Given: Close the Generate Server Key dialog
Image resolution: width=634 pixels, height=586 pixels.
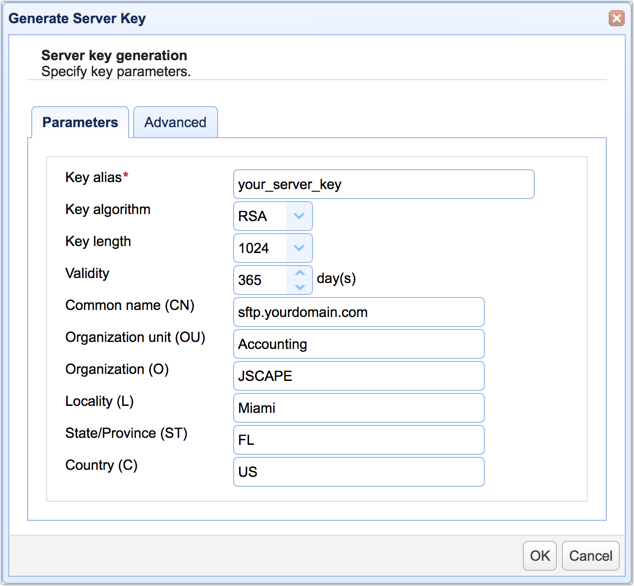Looking at the screenshot, I should (617, 18).
